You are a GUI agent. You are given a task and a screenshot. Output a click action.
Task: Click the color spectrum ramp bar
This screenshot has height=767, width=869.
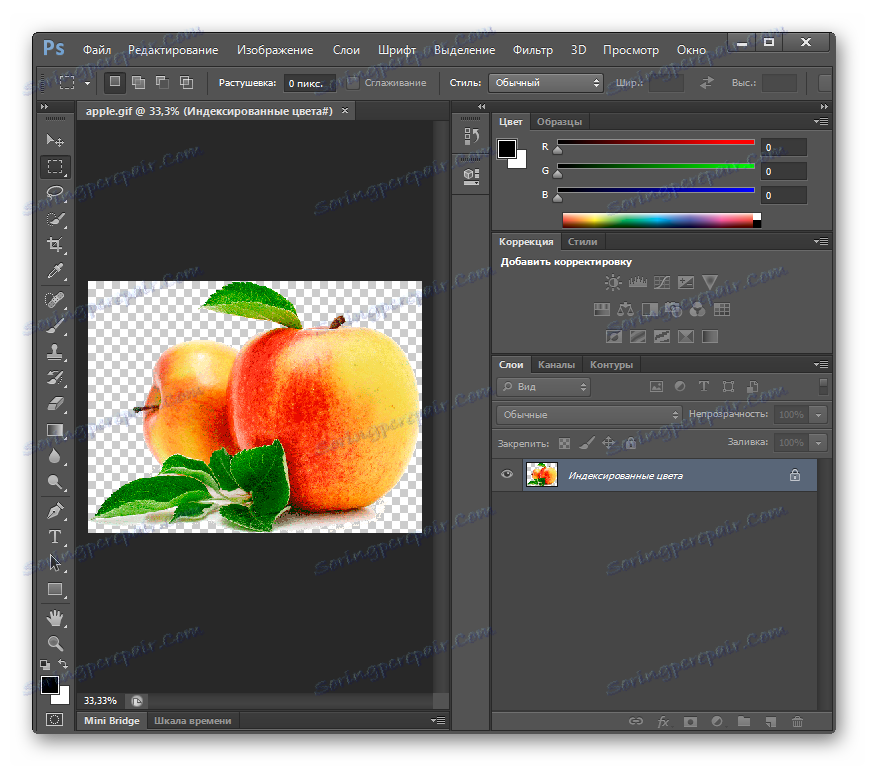click(x=658, y=220)
